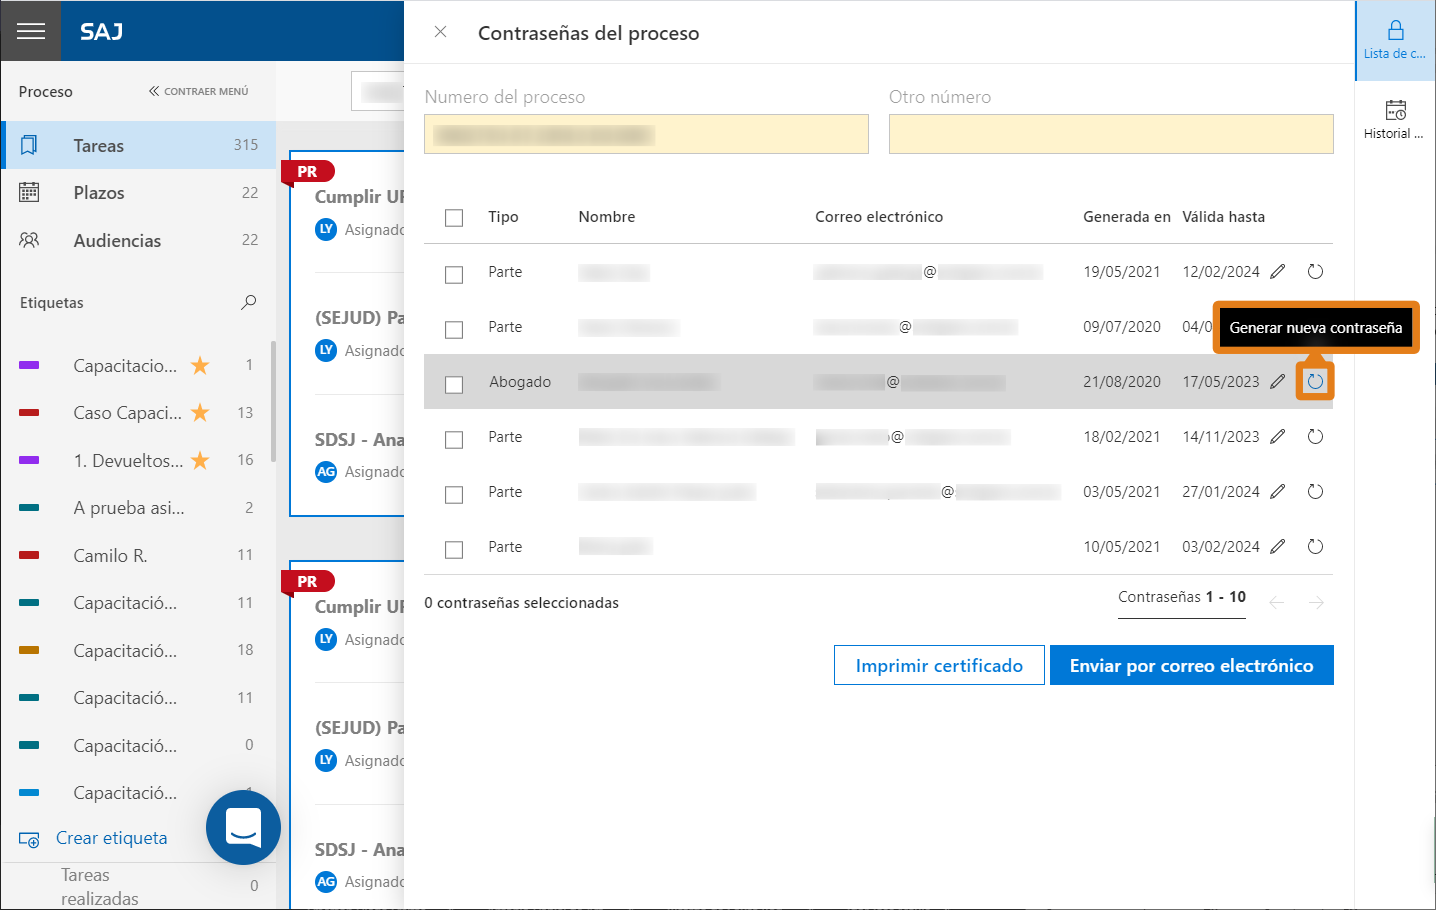1436x910 pixels.
Task: Click the SAJ logo
Action: pyautogui.click(x=101, y=32)
